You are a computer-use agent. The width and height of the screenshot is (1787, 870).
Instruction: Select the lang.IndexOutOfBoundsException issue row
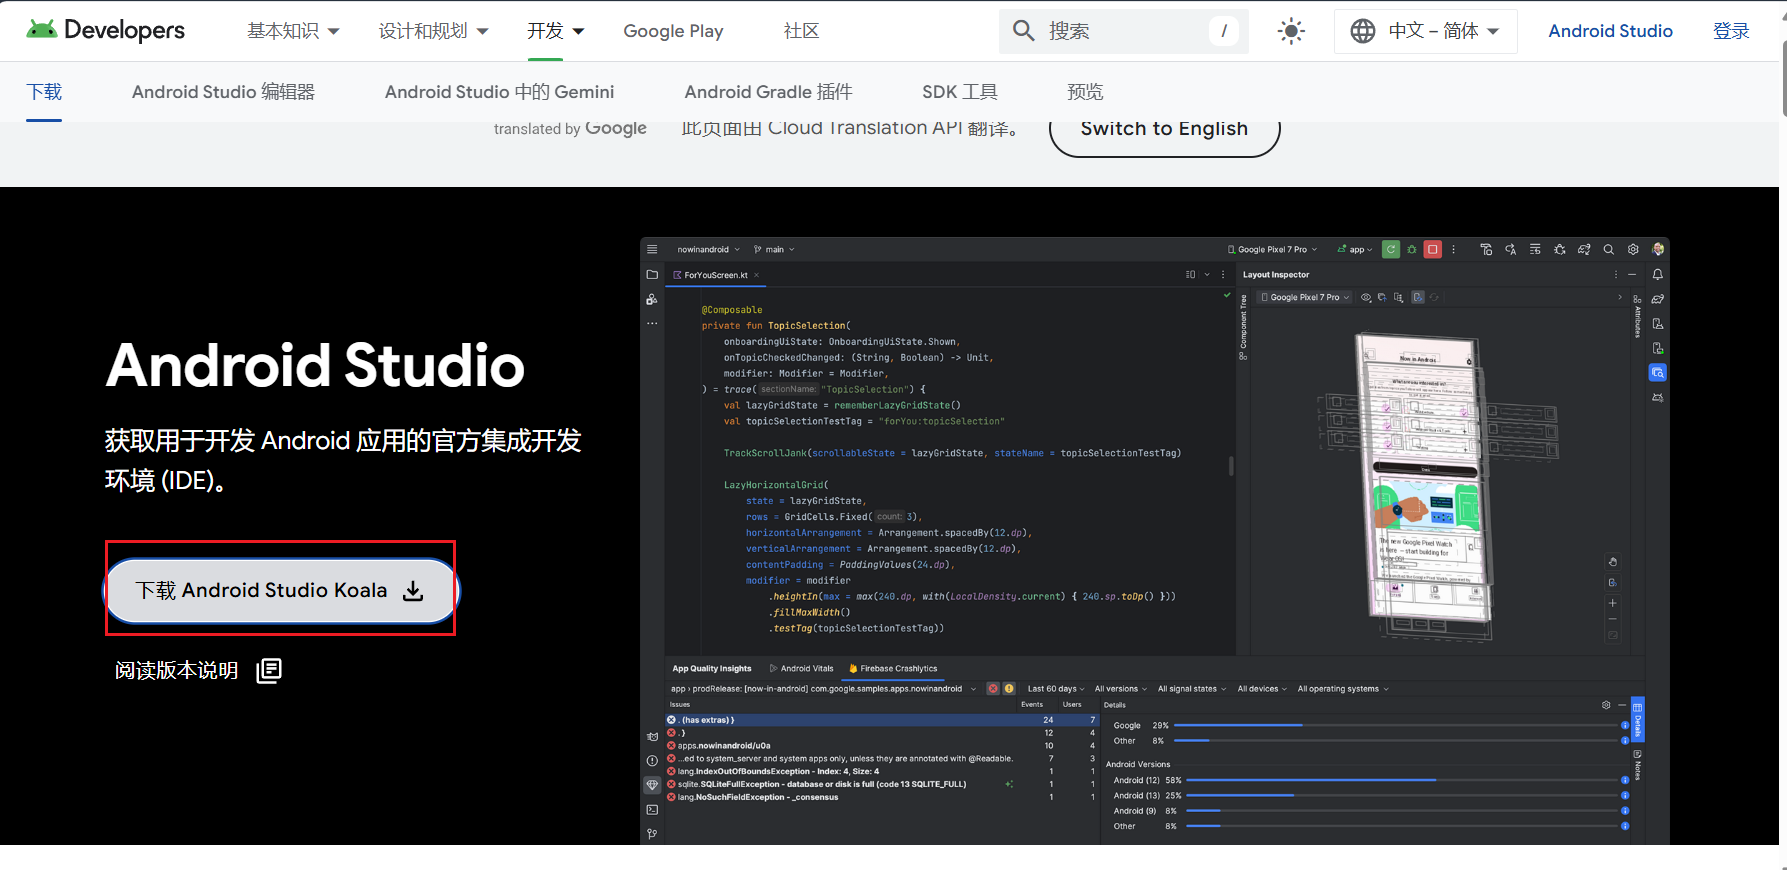coord(882,772)
